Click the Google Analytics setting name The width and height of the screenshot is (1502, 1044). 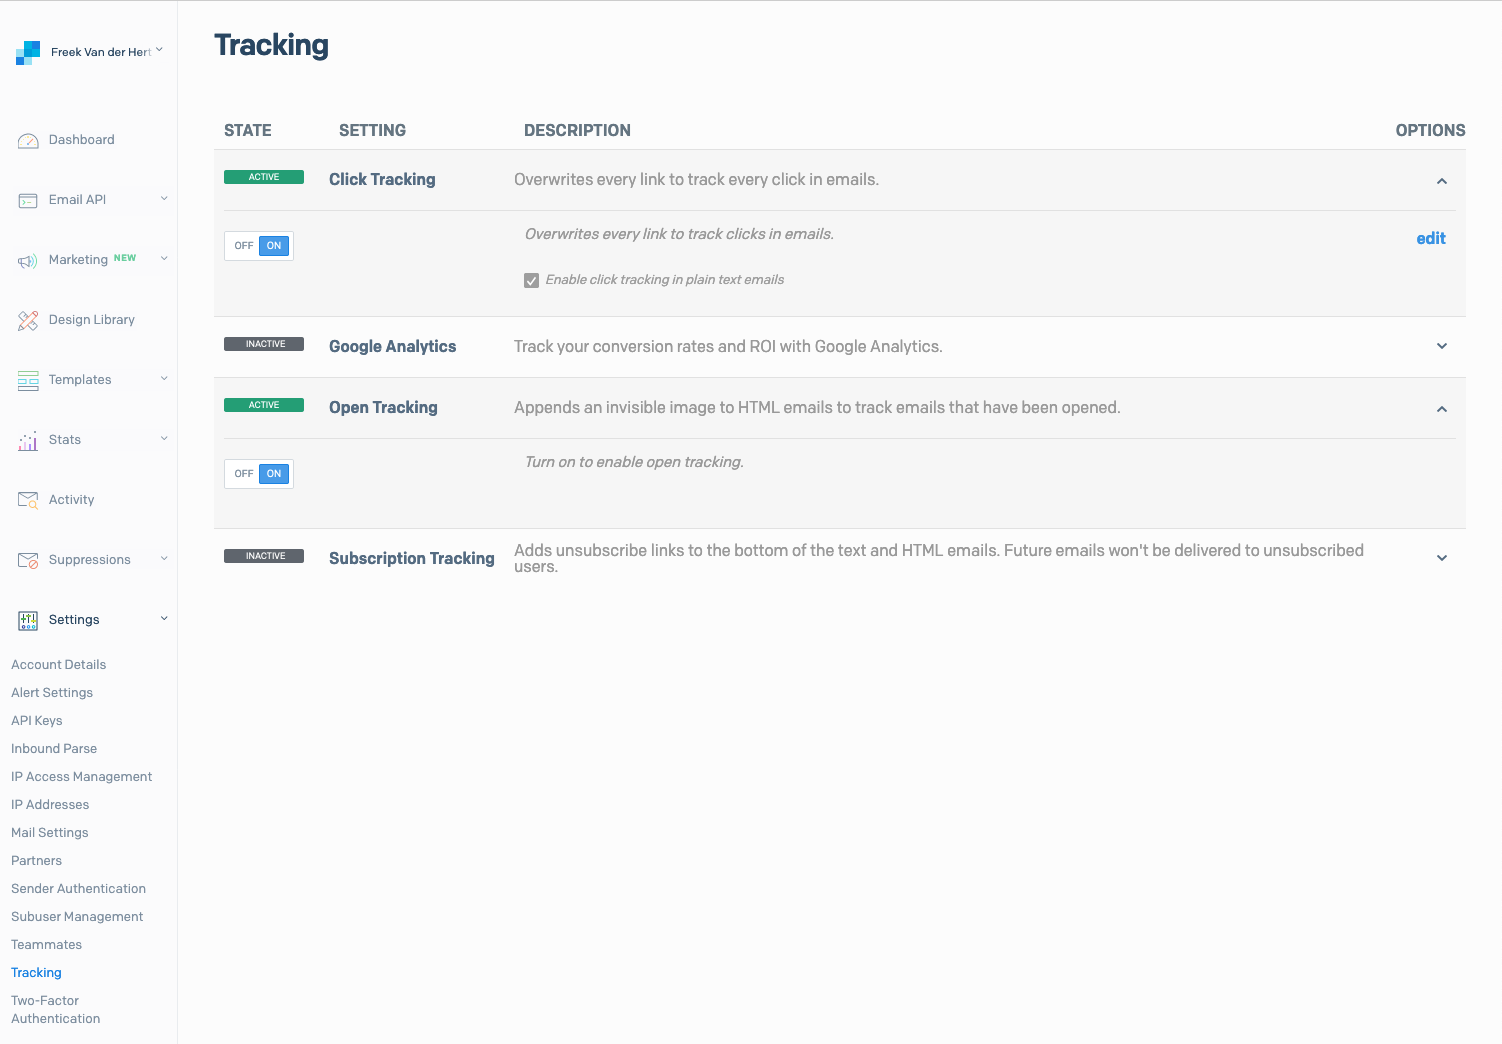392,347
